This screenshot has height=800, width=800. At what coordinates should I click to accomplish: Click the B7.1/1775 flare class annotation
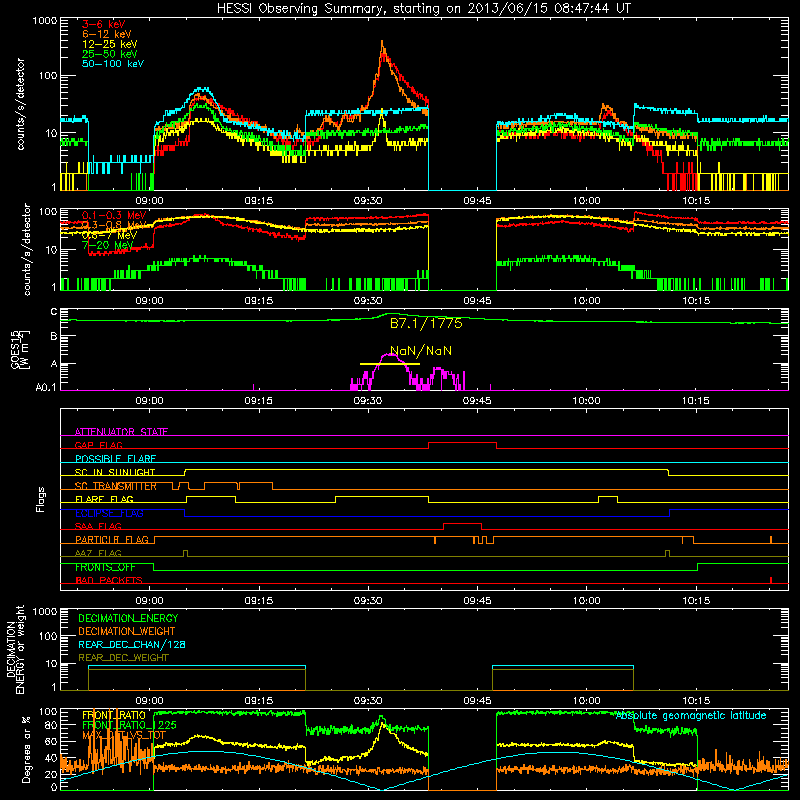426,323
